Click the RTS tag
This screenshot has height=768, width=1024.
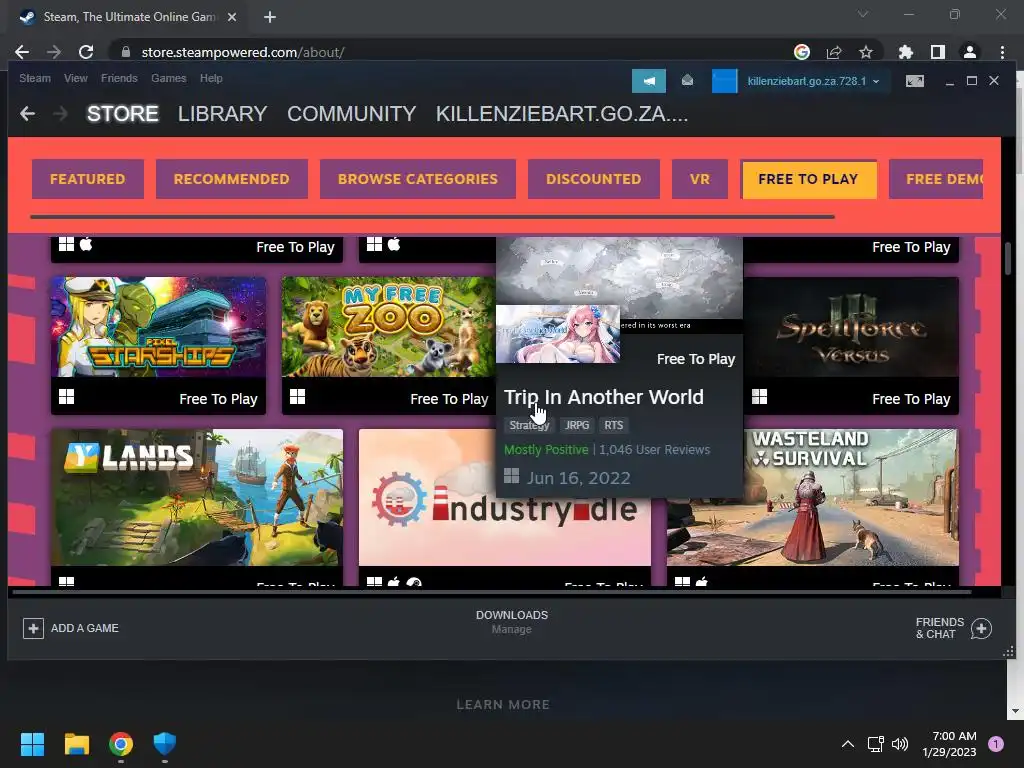tap(613, 425)
